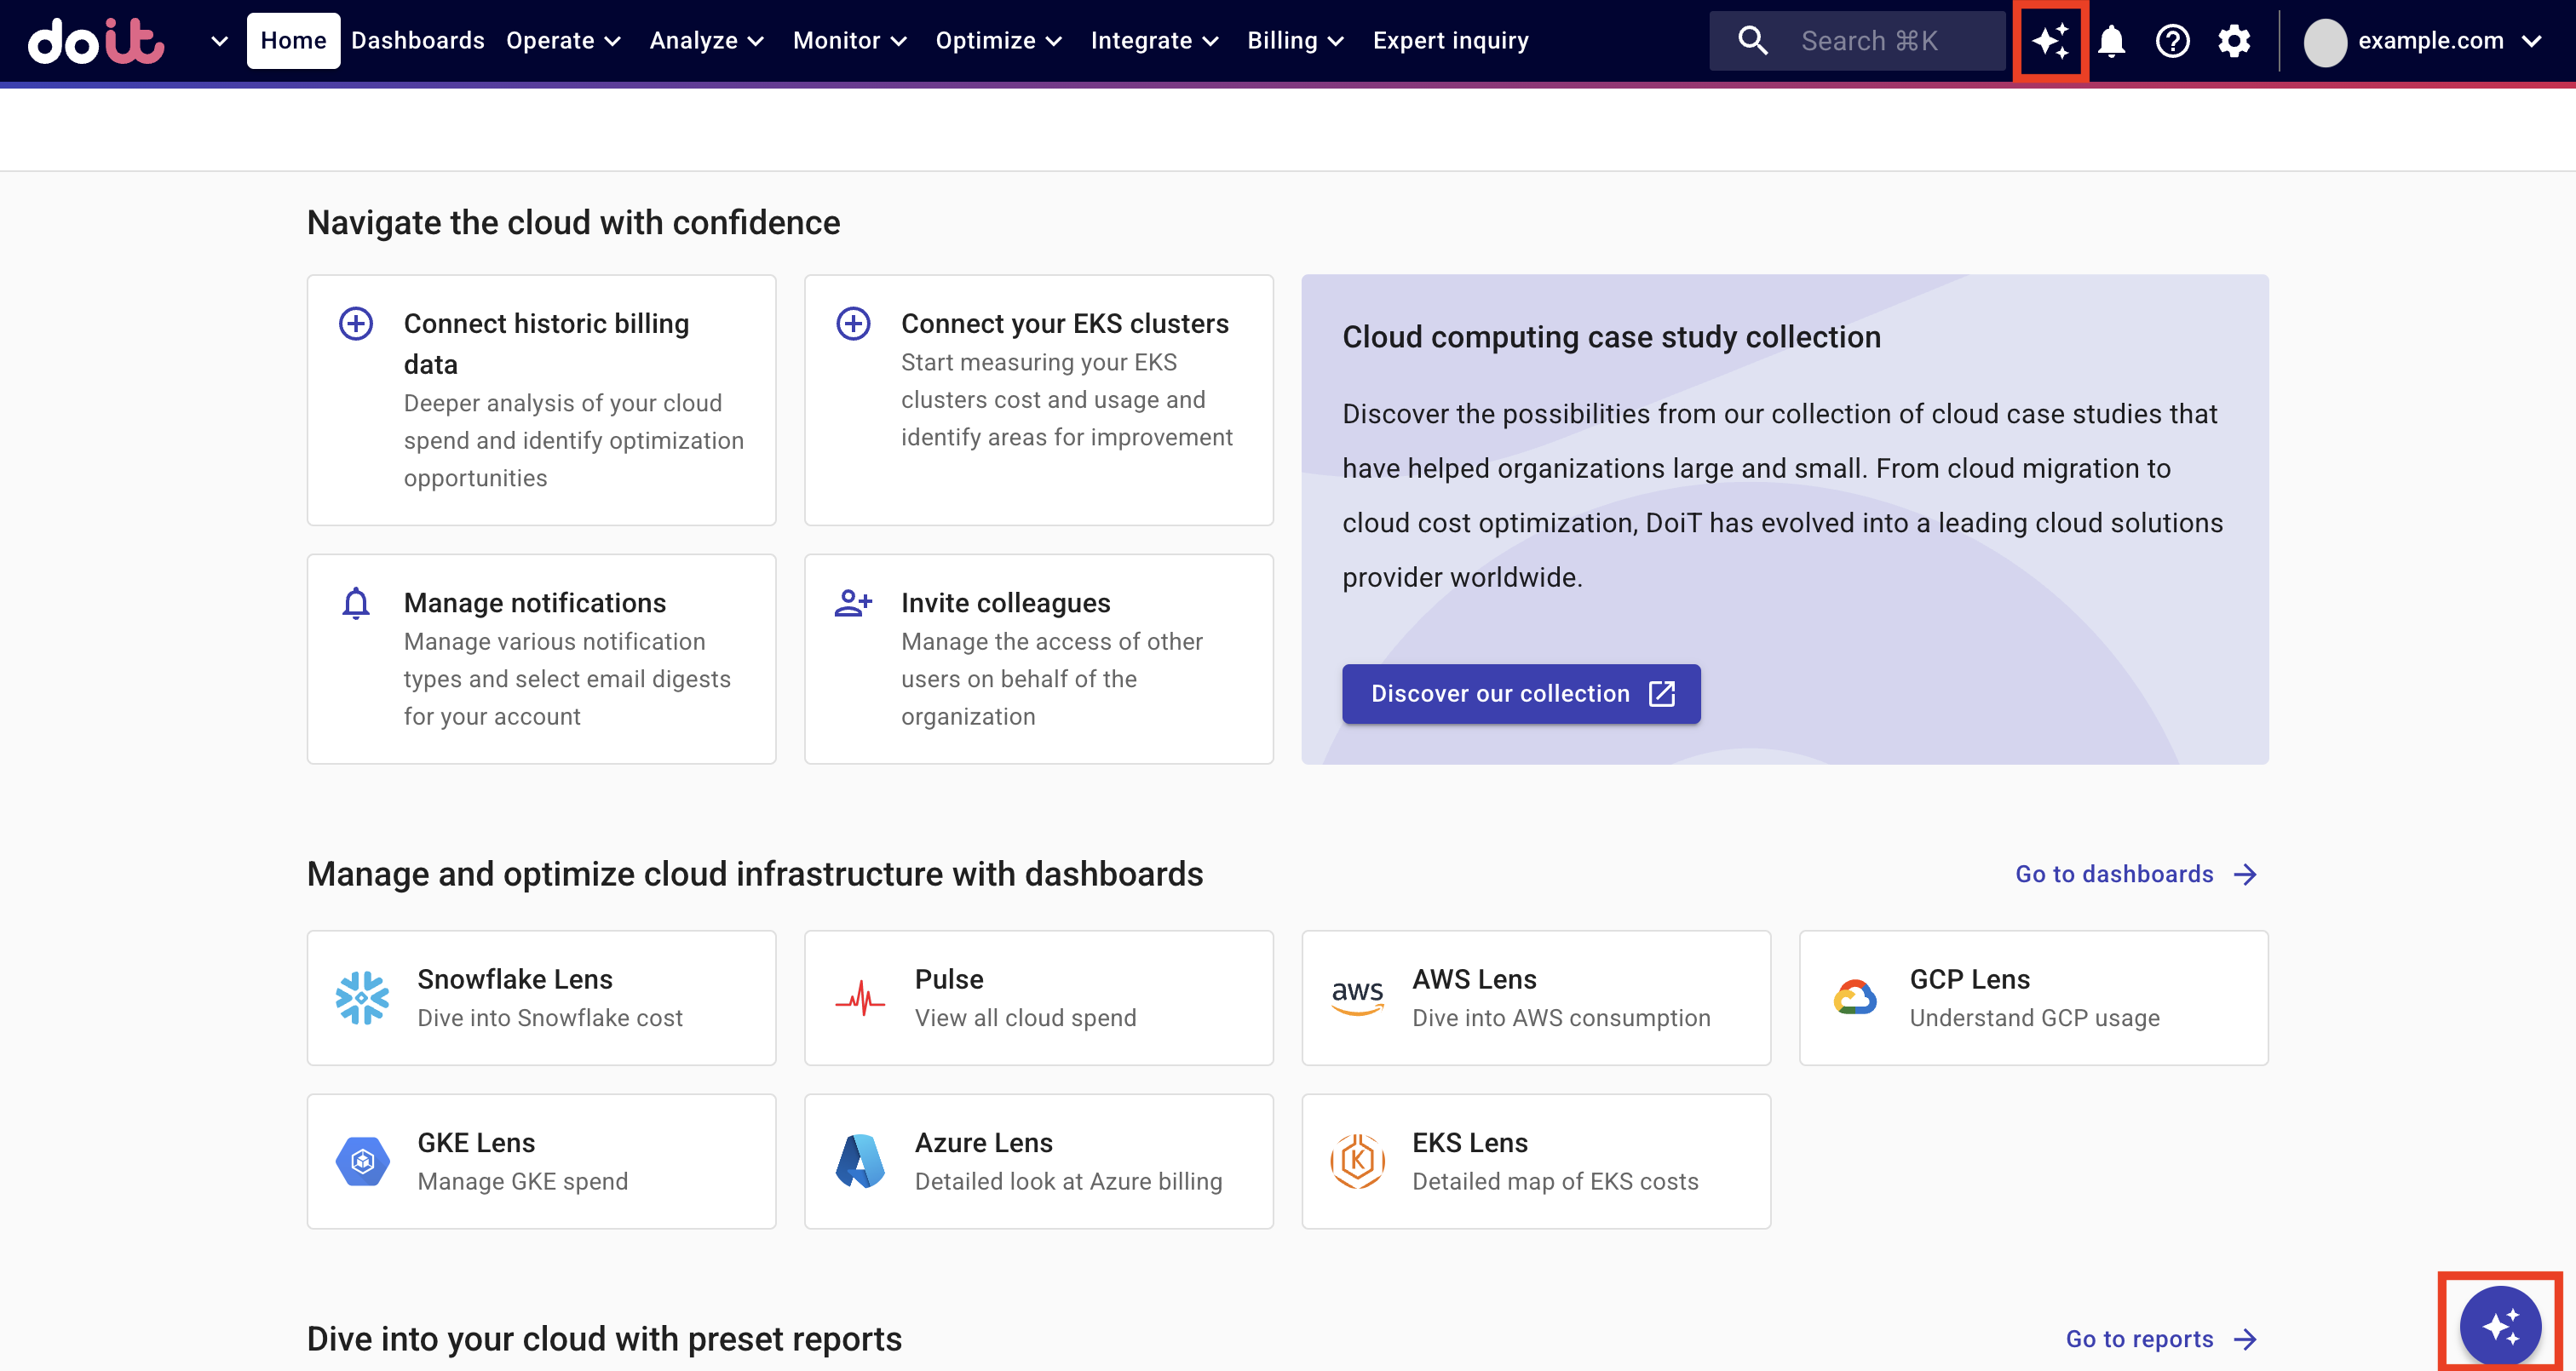Click 'Detailed look at Azure billing' text
This screenshot has height=1371, width=2576.
[1068, 1182]
